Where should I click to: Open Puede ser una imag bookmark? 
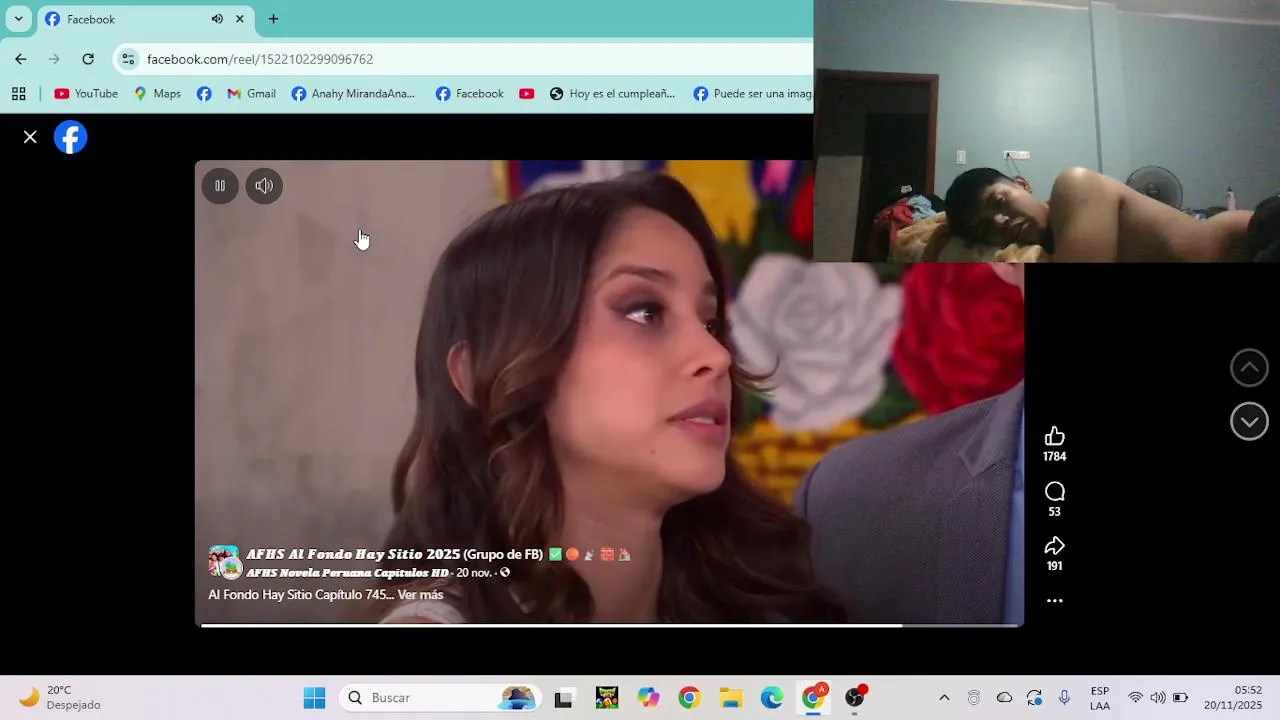point(752,94)
